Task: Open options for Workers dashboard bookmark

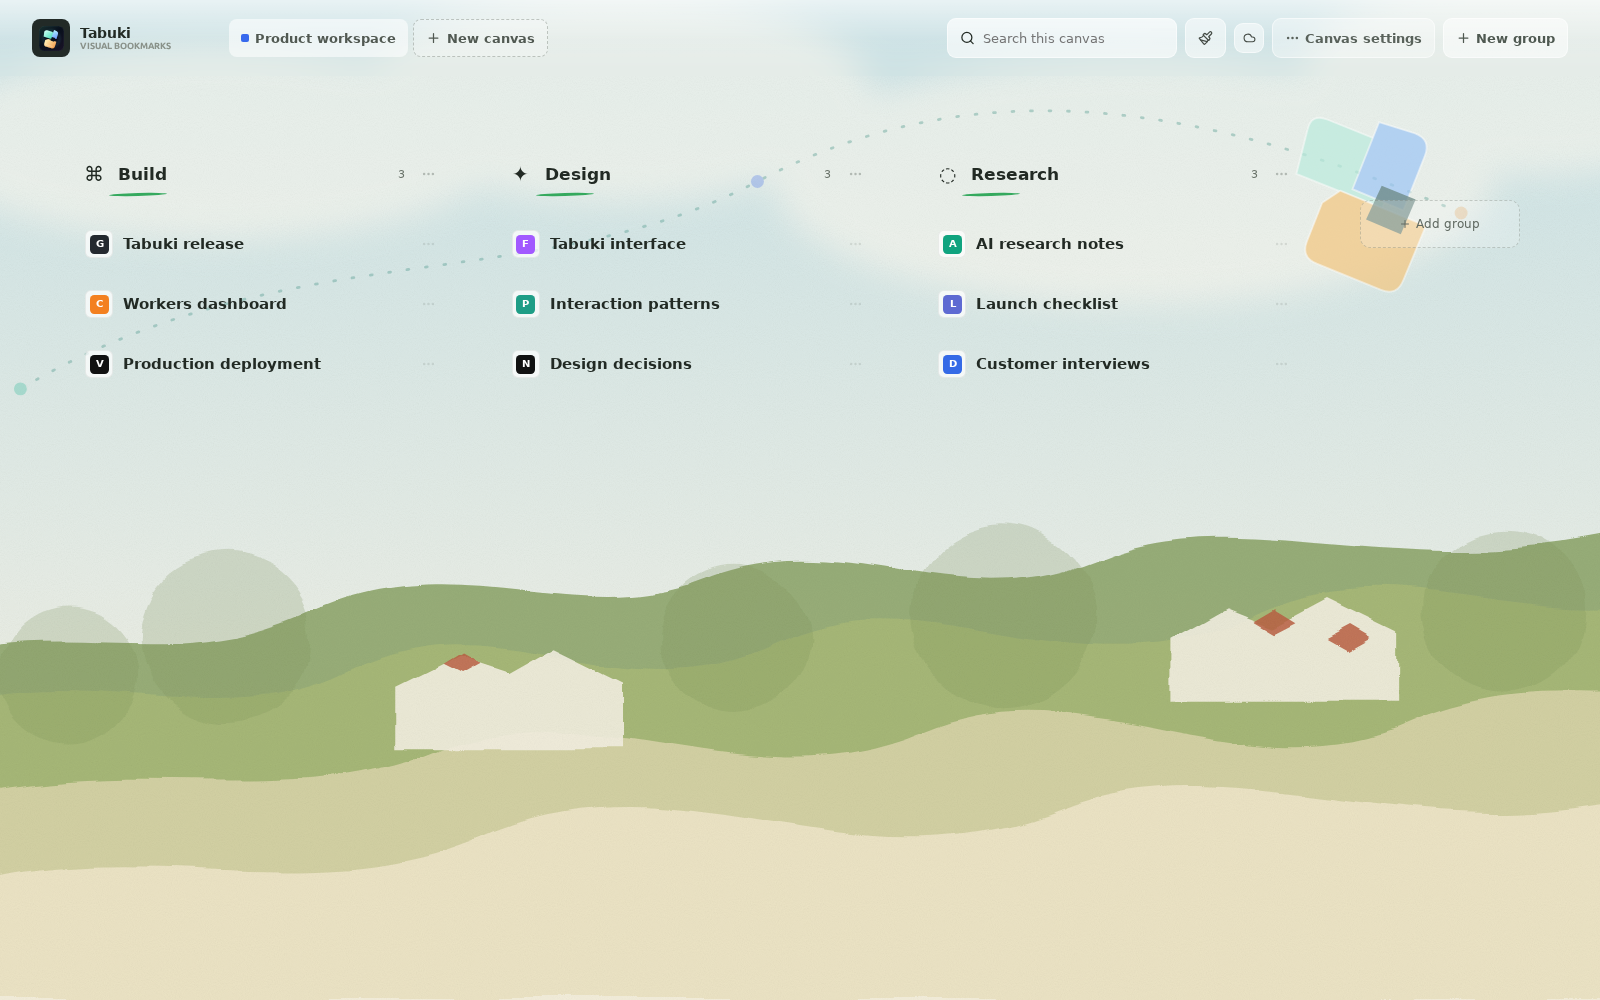Action: tap(429, 304)
